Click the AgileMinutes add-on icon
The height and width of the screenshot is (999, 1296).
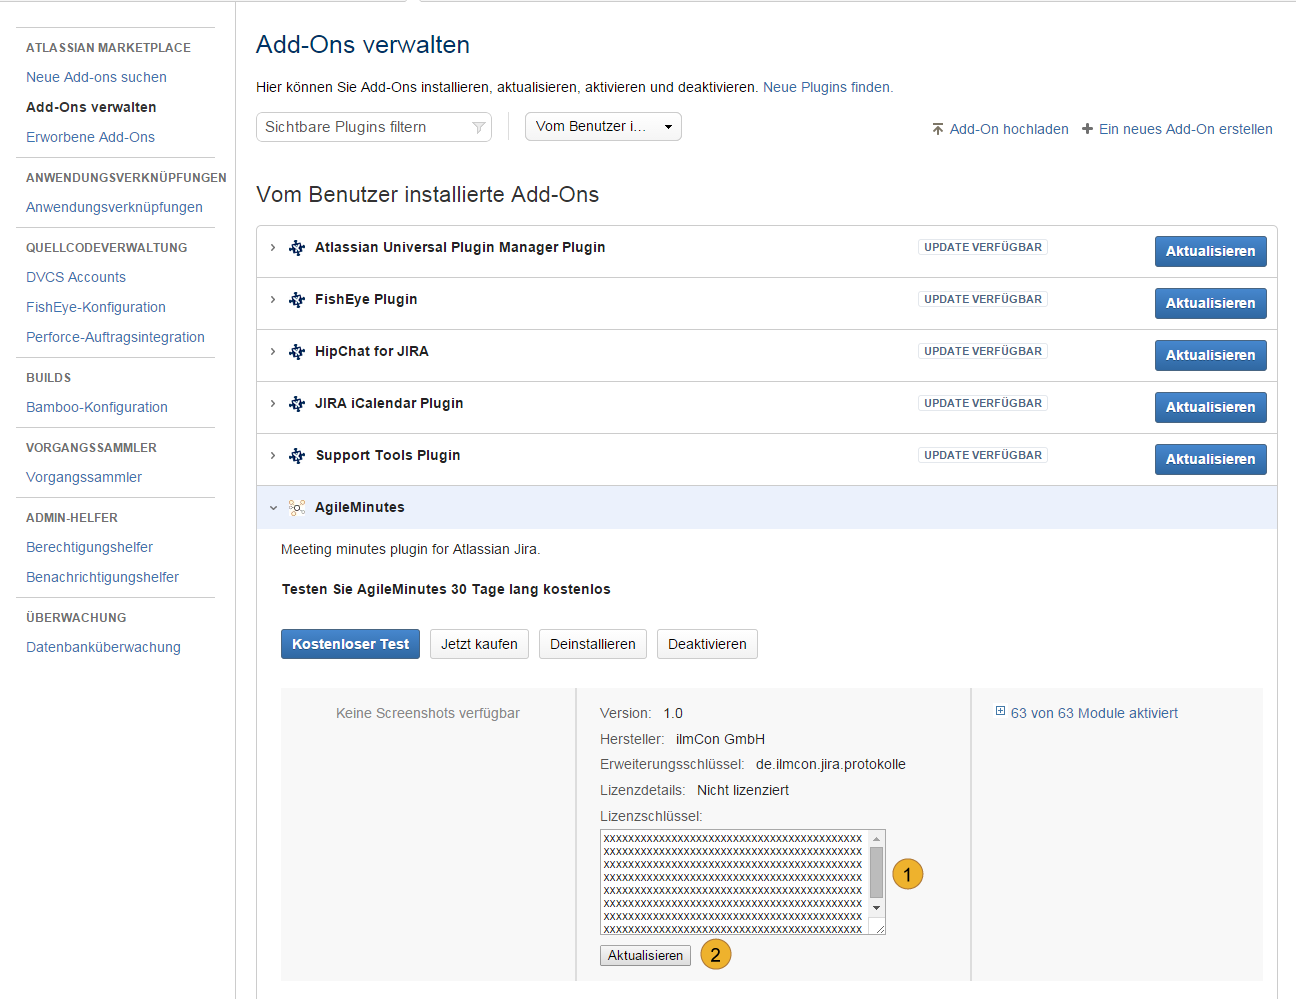297,508
